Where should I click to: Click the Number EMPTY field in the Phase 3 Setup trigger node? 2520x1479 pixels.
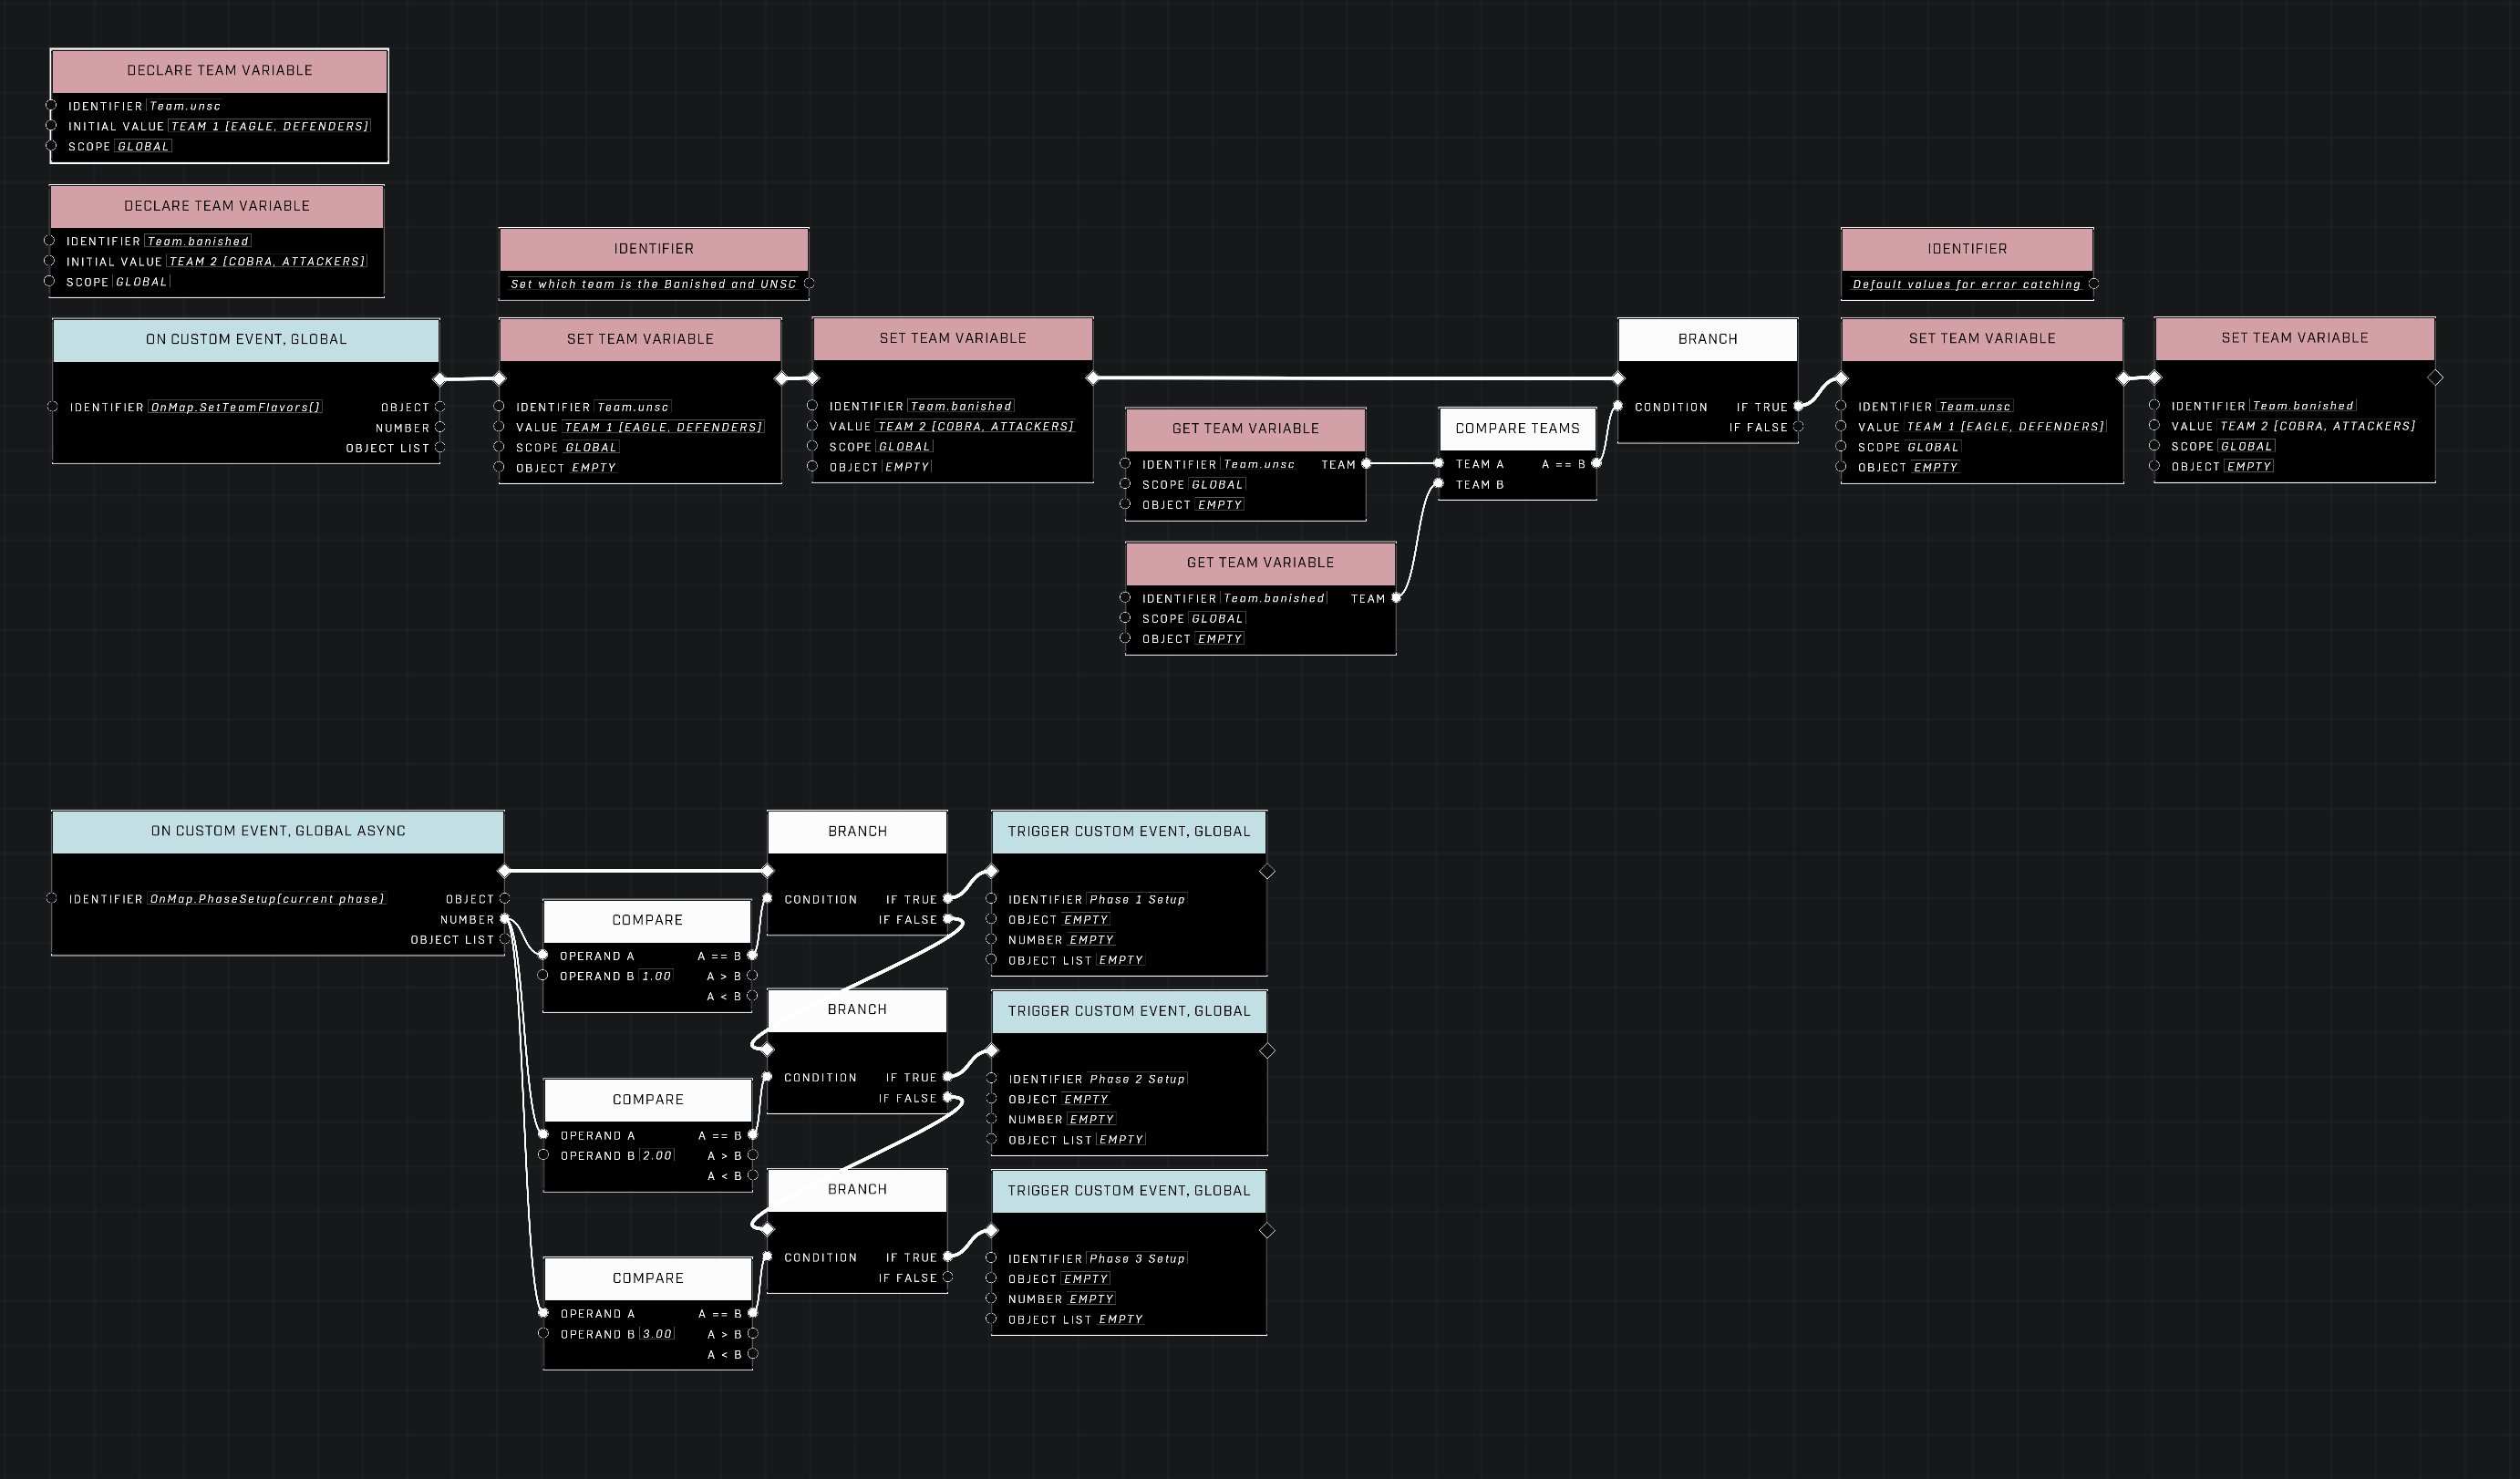point(1091,1299)
